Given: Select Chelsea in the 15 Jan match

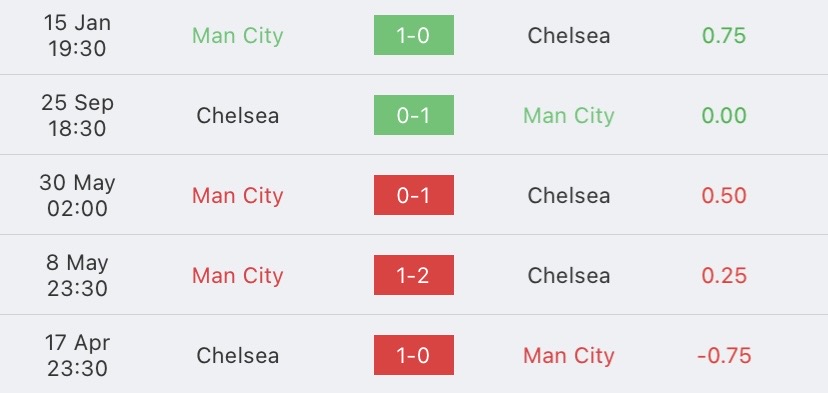Looking at the screenshot, I should click(569, 36).
